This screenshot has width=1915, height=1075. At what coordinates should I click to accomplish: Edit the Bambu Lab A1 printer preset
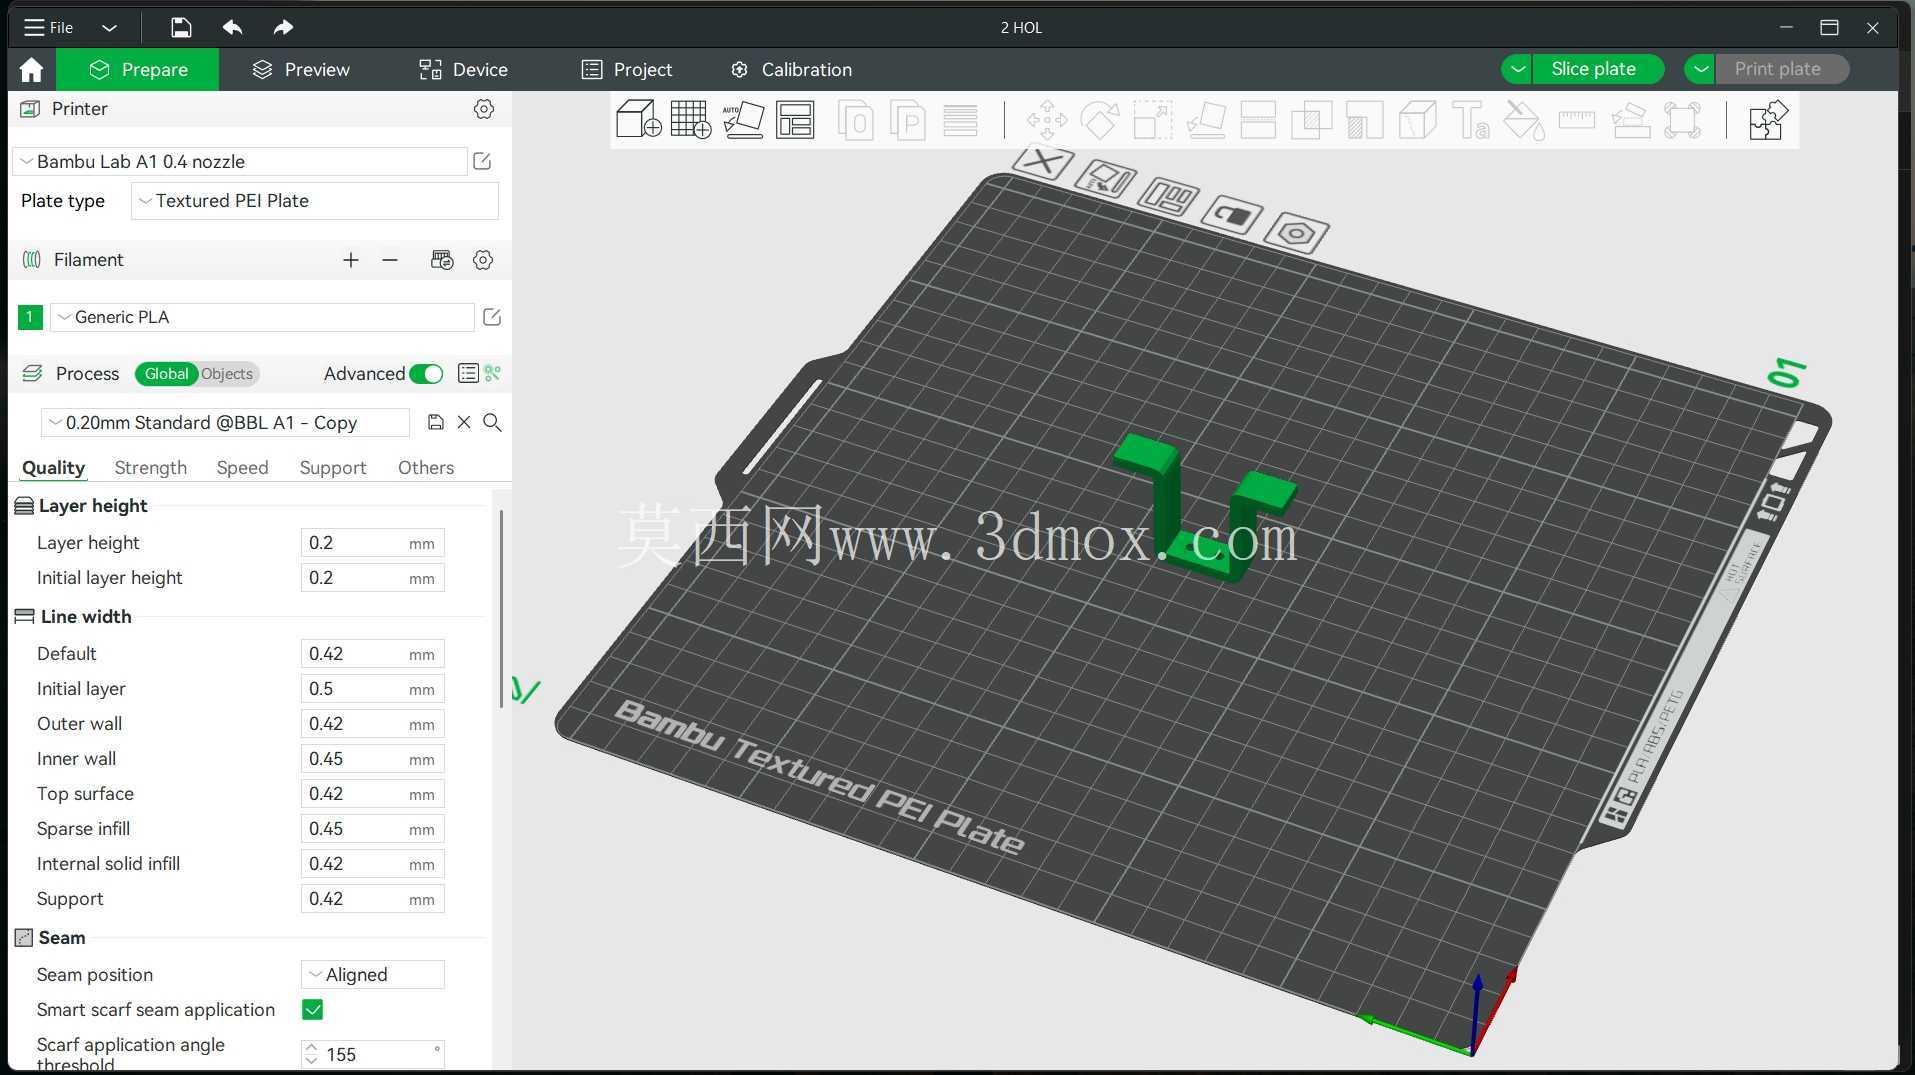pos(482,161)
